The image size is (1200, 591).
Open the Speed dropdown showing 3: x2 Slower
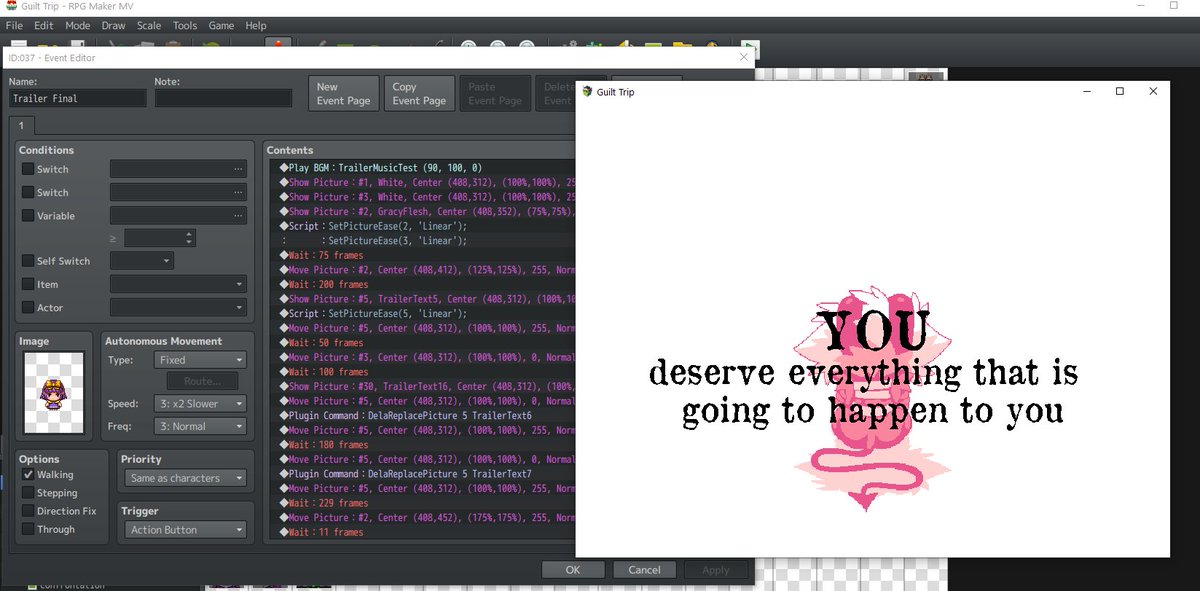pos(201,404)
